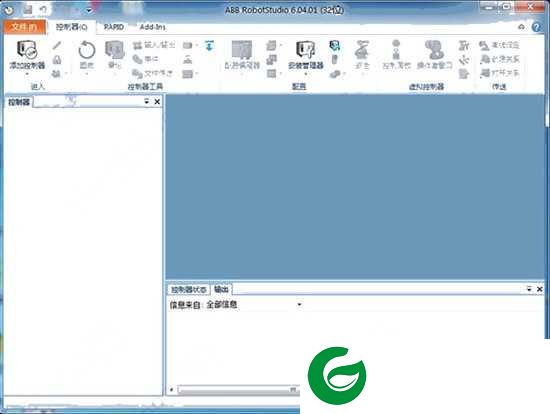
Task: Open the output panel options dropdown arrow
Action: click(529, 289)
